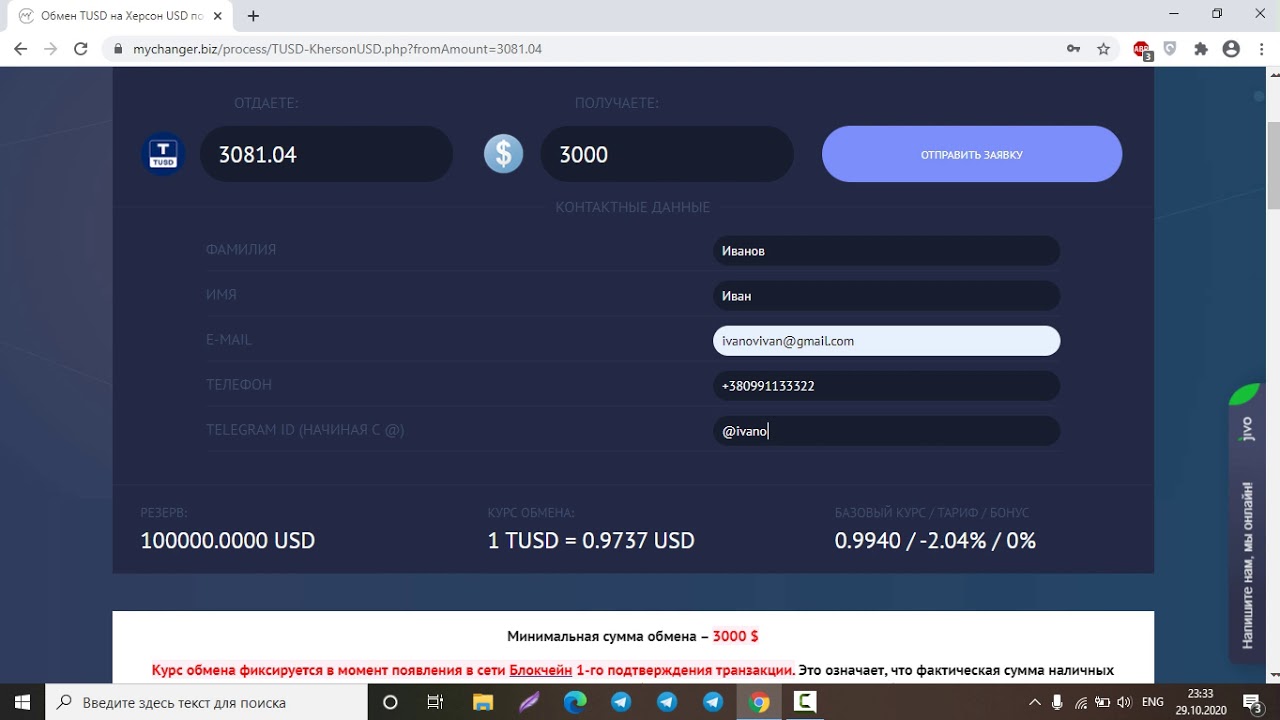The width and height of the screenshot is (1280, 720).
Task: Open the notification center icon
Action: (1252, 702)
